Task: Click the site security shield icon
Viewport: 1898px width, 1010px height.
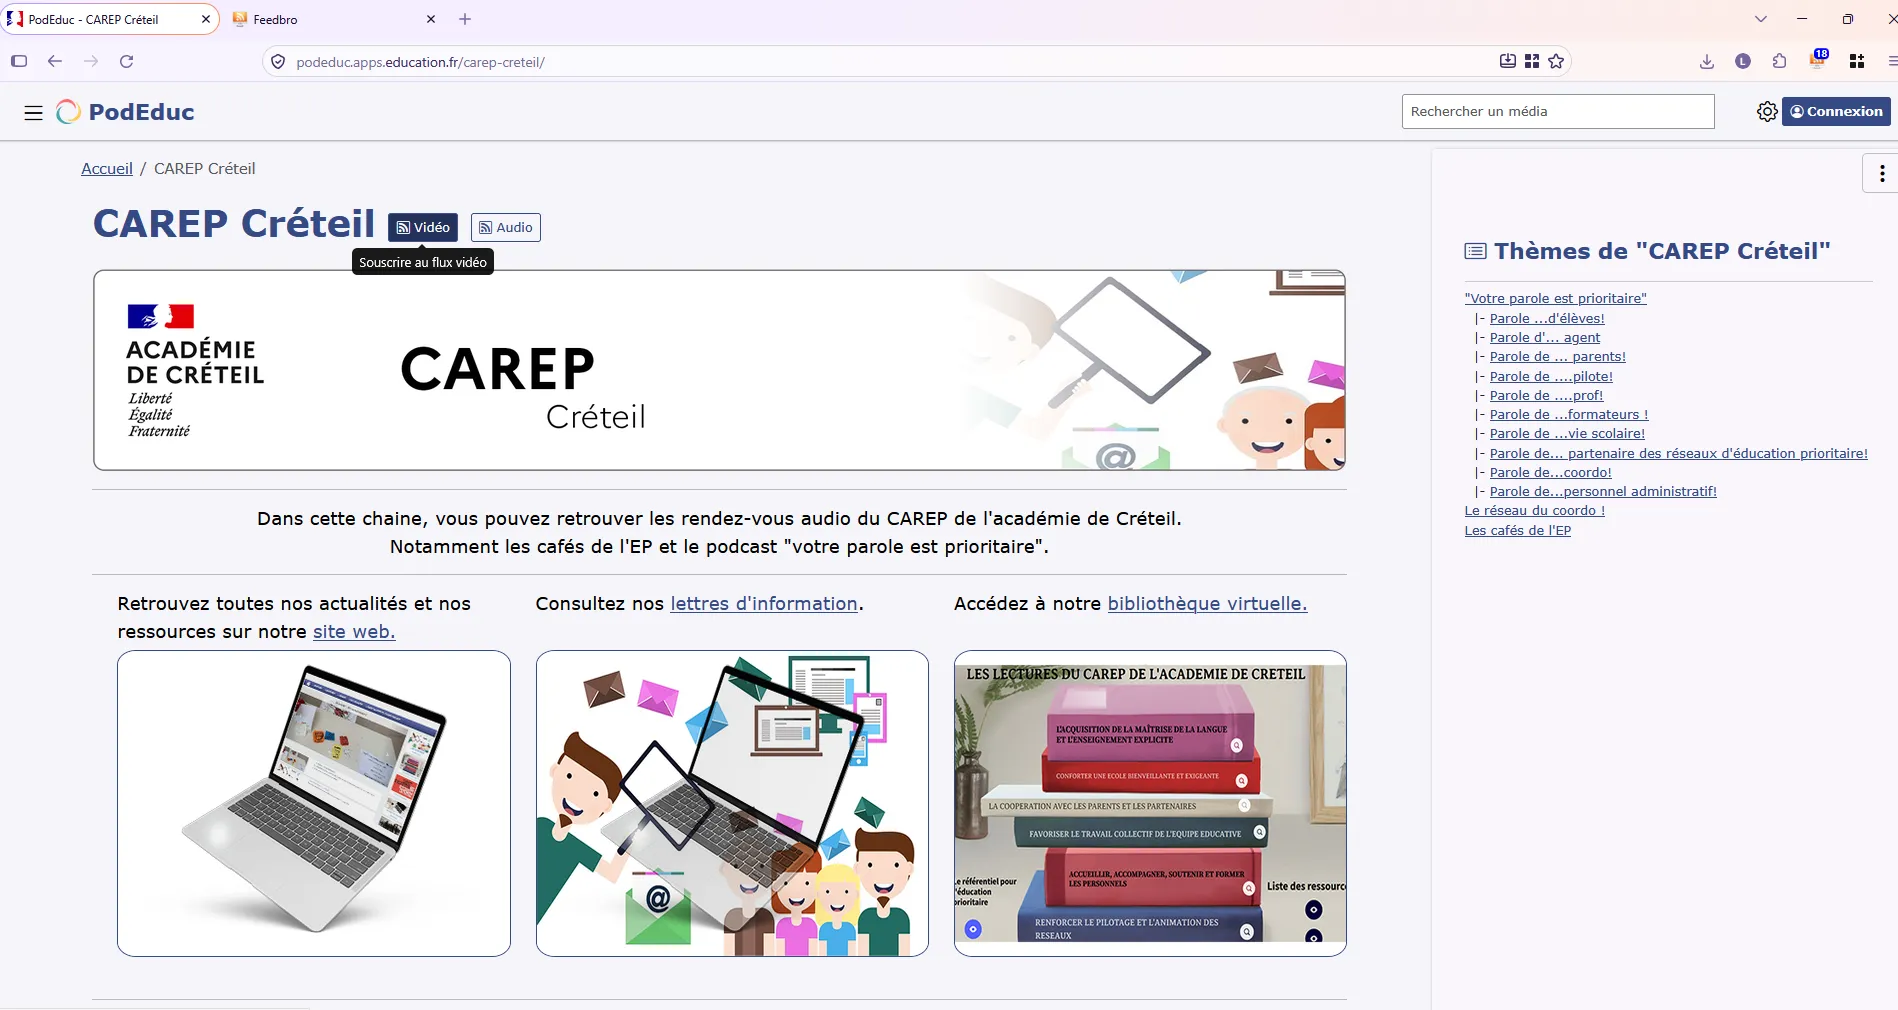Action: point(279,62)
